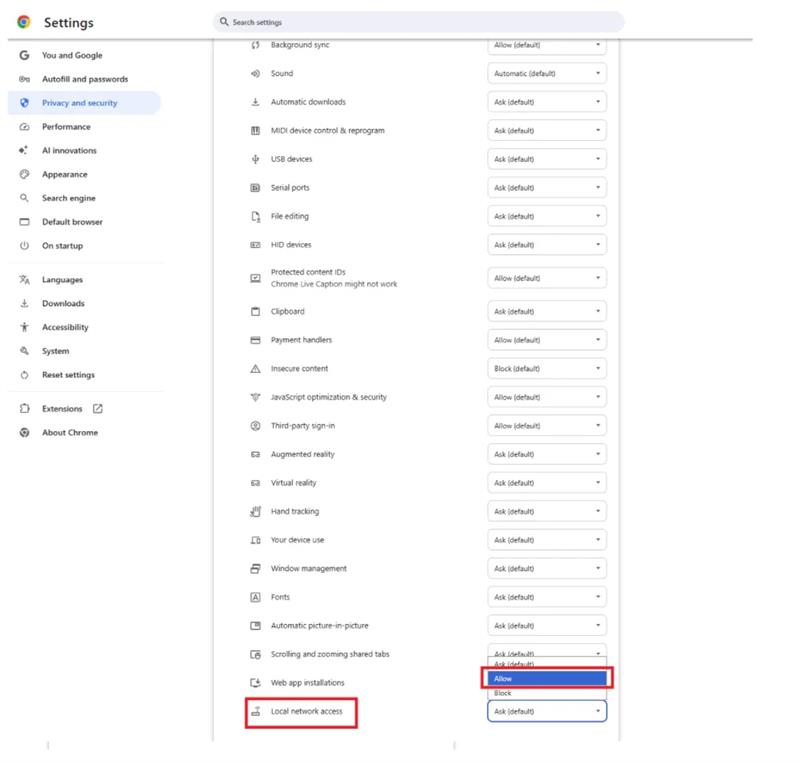The width and height of the screenshot is (800, 763).
Task: Click the picture-in-picture icon
Action: click(x=255, y=625)
